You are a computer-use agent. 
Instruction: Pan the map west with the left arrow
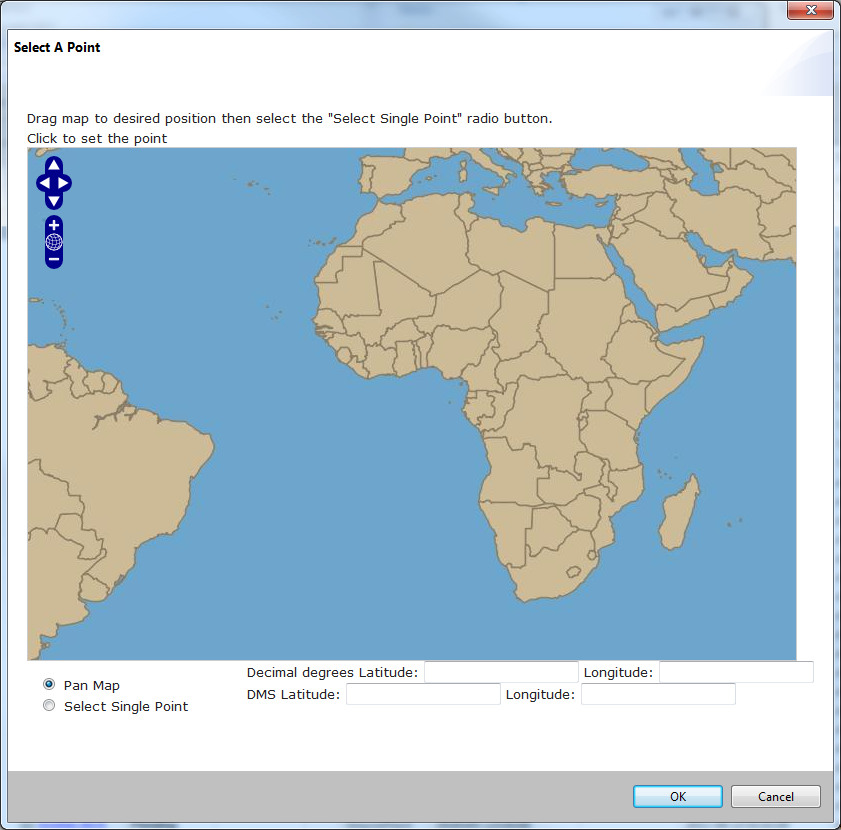click(x=44, y=183)
